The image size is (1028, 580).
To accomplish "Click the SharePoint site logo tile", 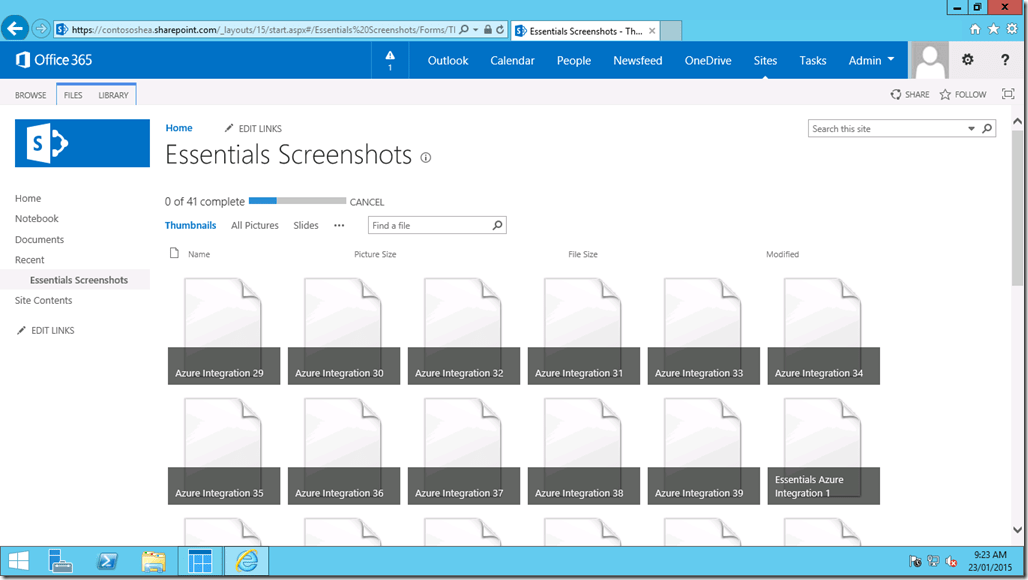I will (x=81, y=143).
